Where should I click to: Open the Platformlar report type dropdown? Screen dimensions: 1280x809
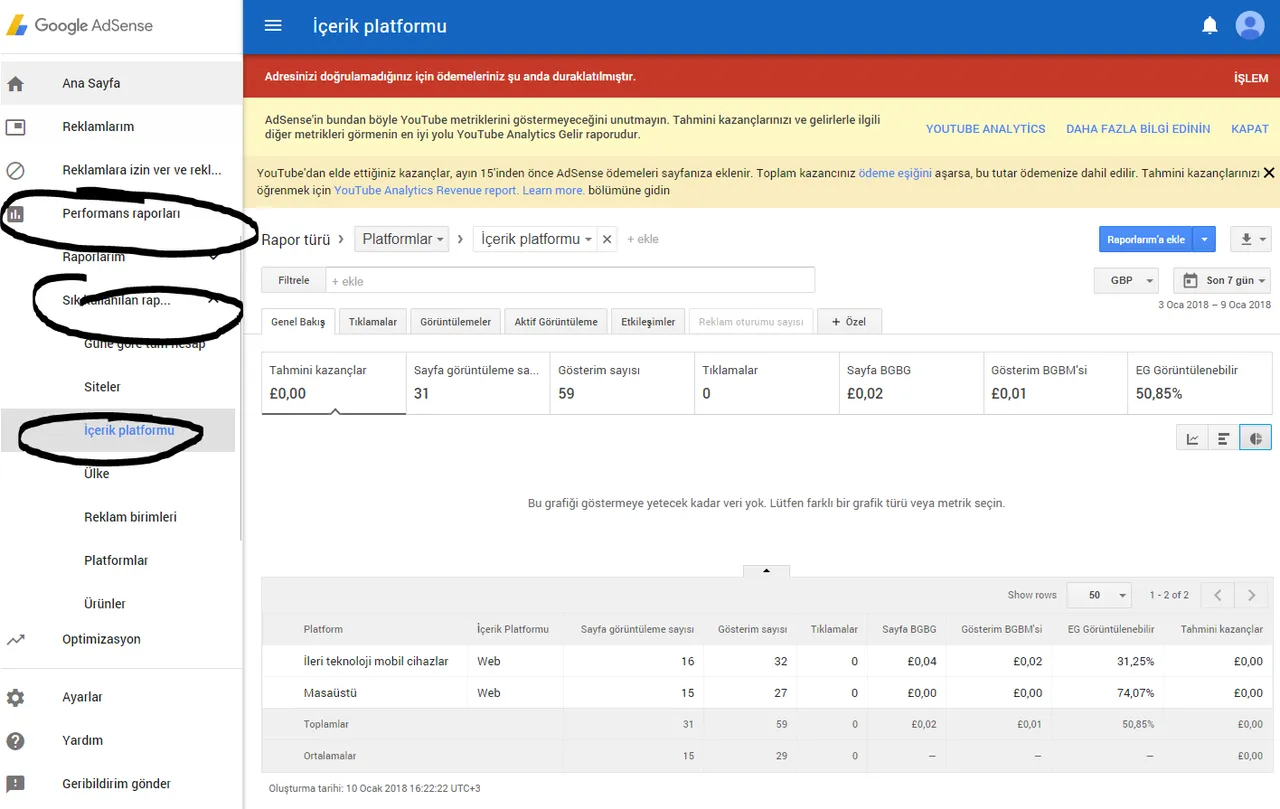[402, 239]
